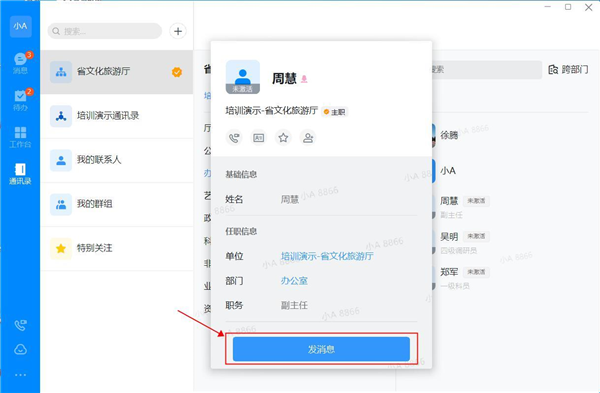Open the 培训演示-省文化旅游厅 unit link
This screenshot has height=393, width=600.
327,256
